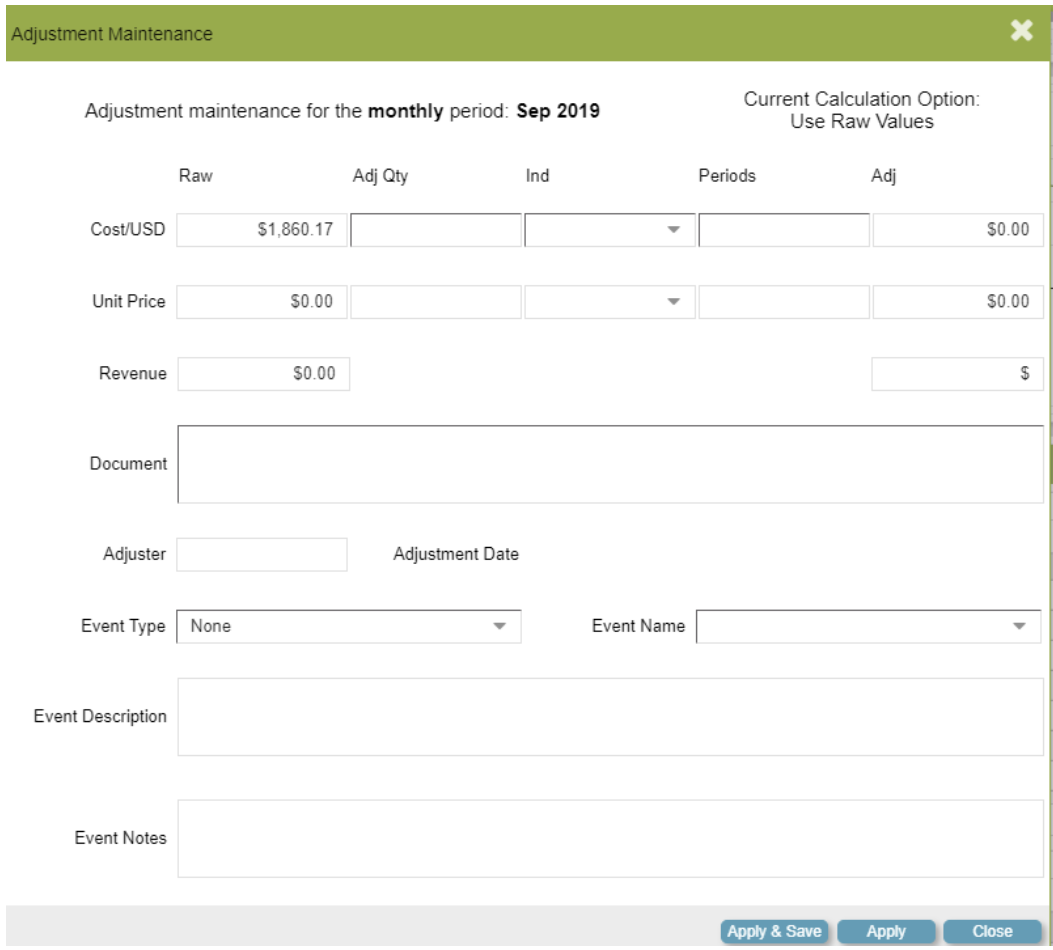Focus the Cost/USD Adj Qty field

point(435,230)
